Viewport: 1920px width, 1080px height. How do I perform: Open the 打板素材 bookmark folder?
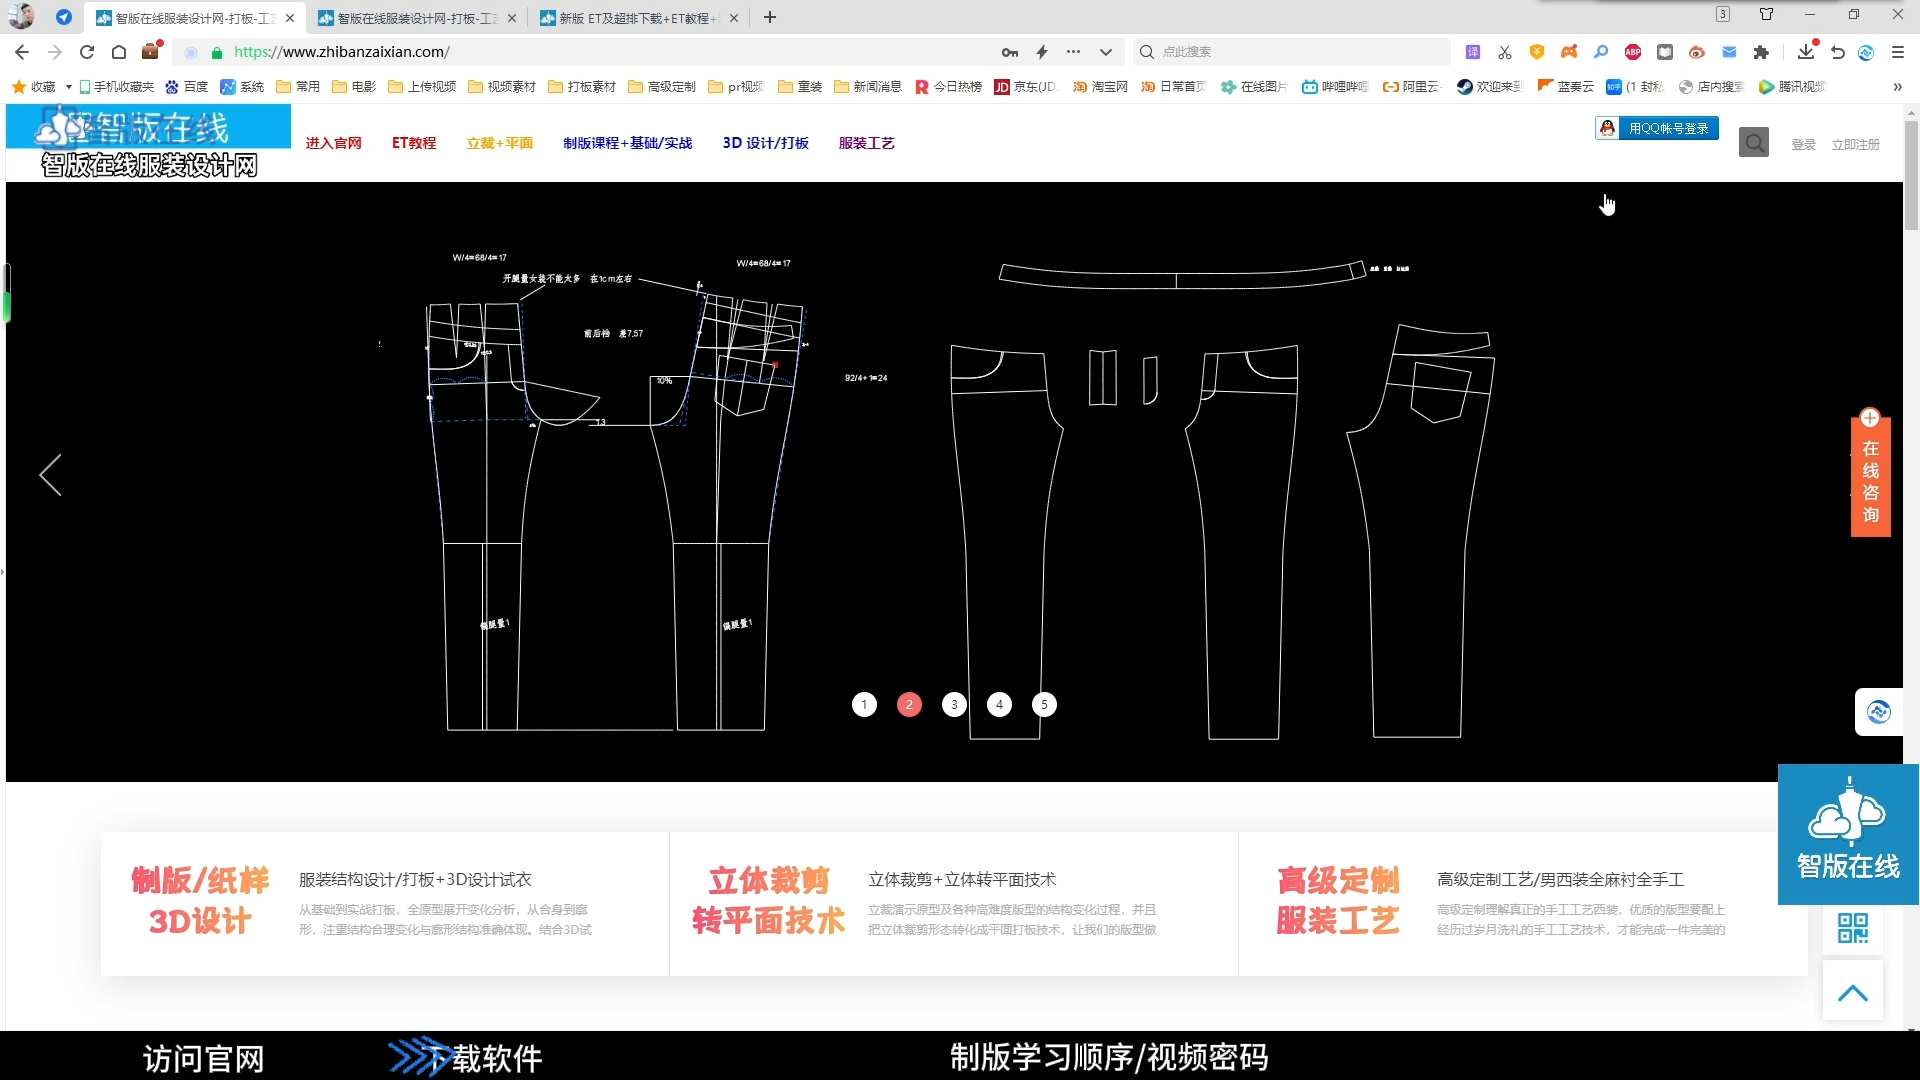coord(582,87)
